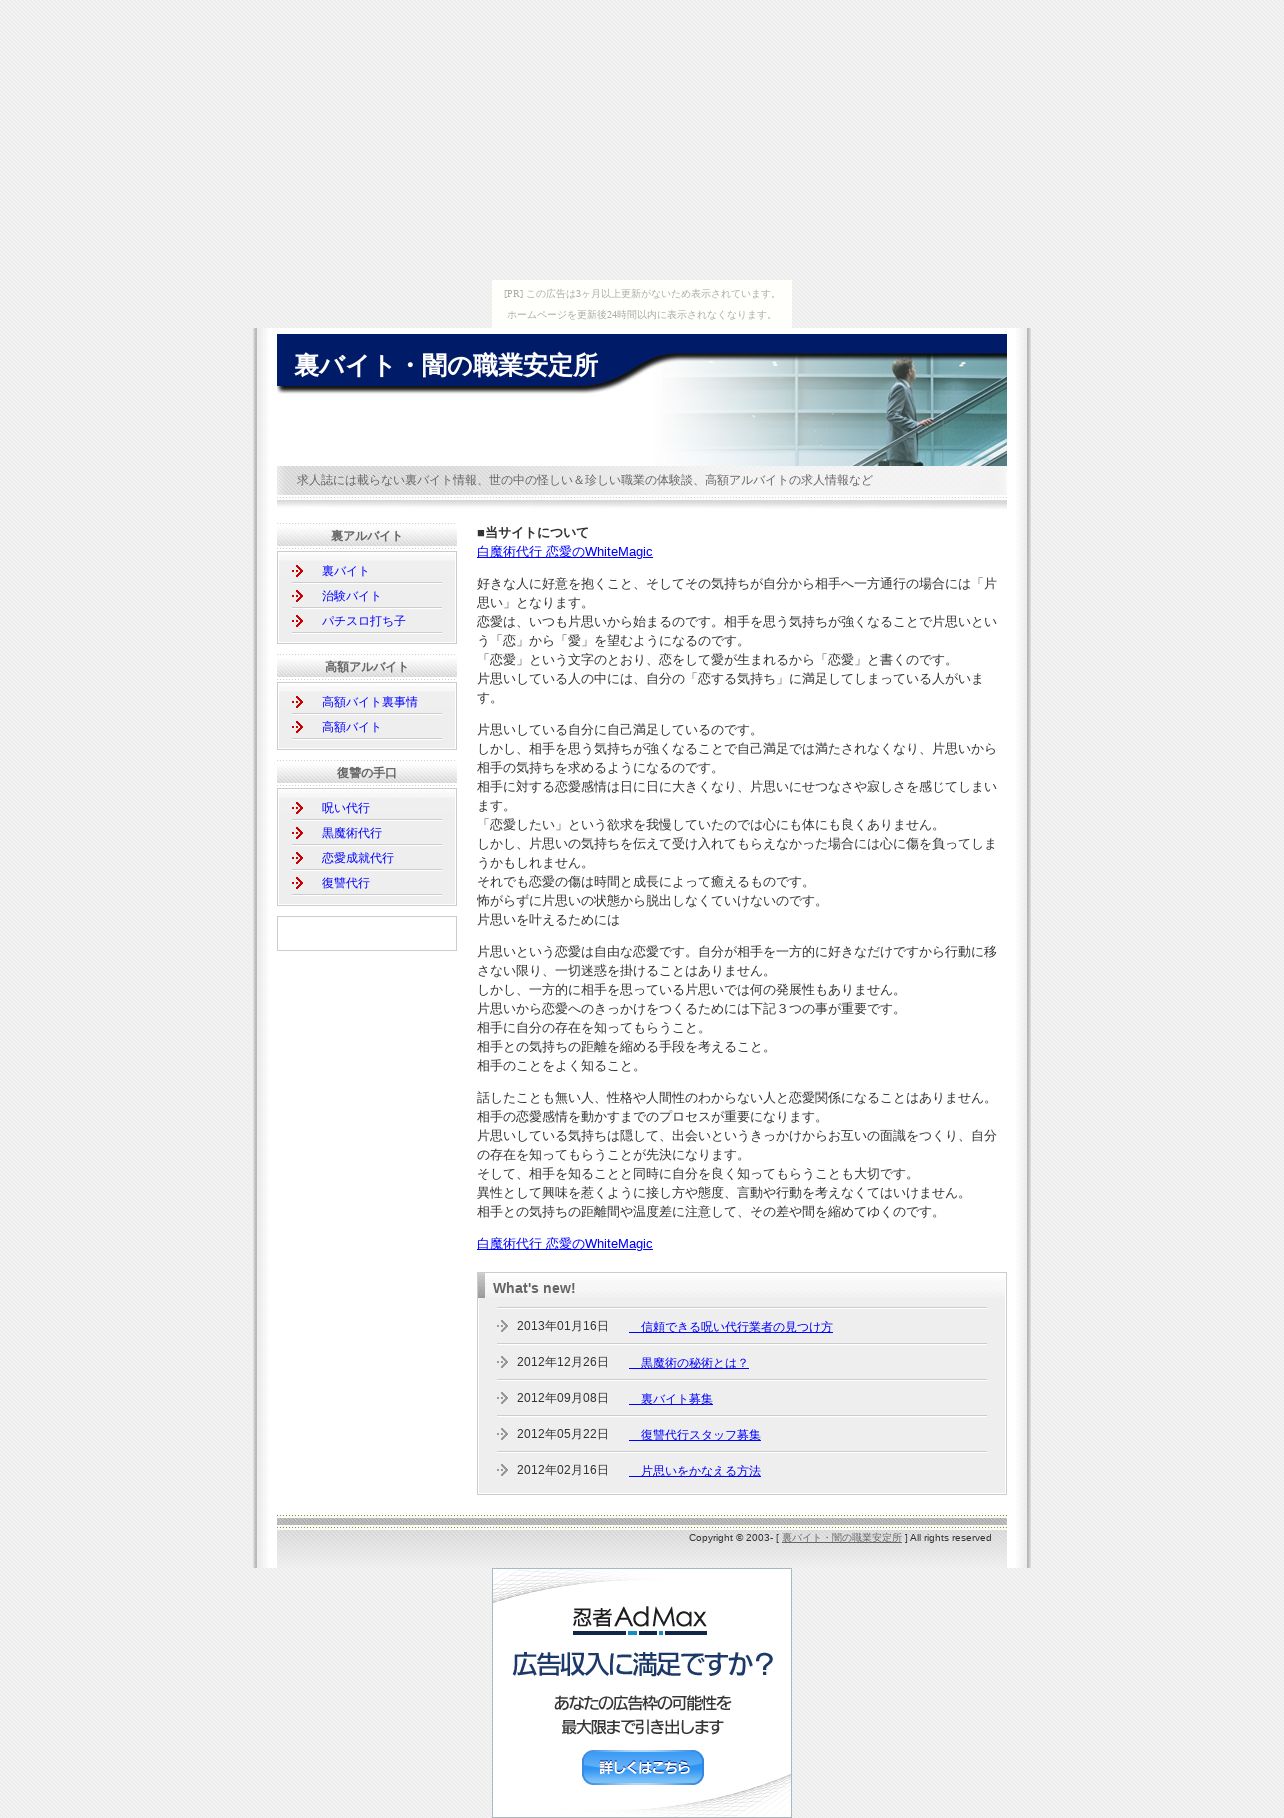Viewport: 1284px width, 1818px height.
Task: Open news link 復讐代行スタッフ募集
Action: (695, 1435)
